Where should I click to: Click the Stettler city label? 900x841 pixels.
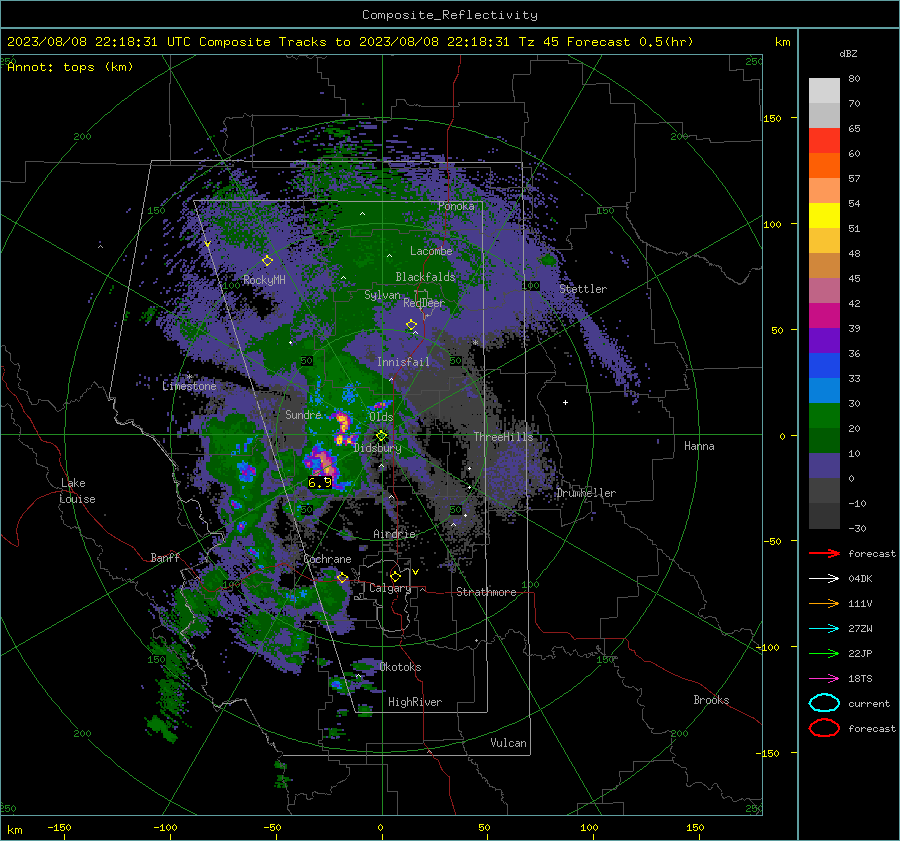[x=583, y=289]
